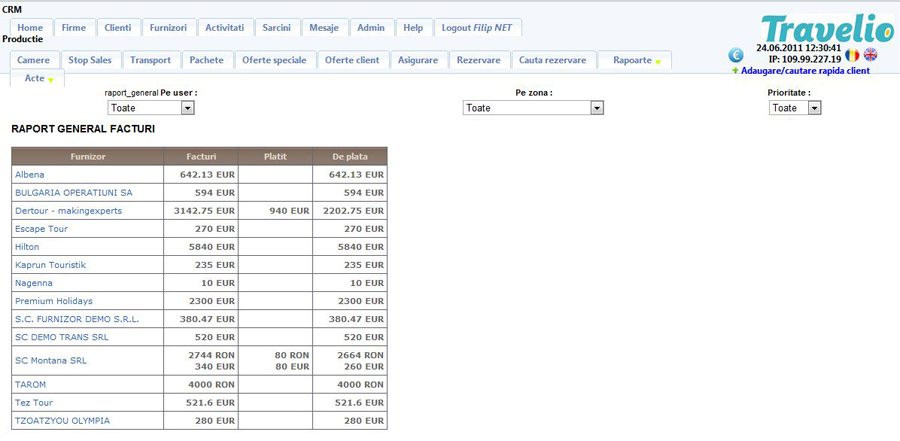
Task: Open the Camere tab
Action: click(x=34, y=60)
